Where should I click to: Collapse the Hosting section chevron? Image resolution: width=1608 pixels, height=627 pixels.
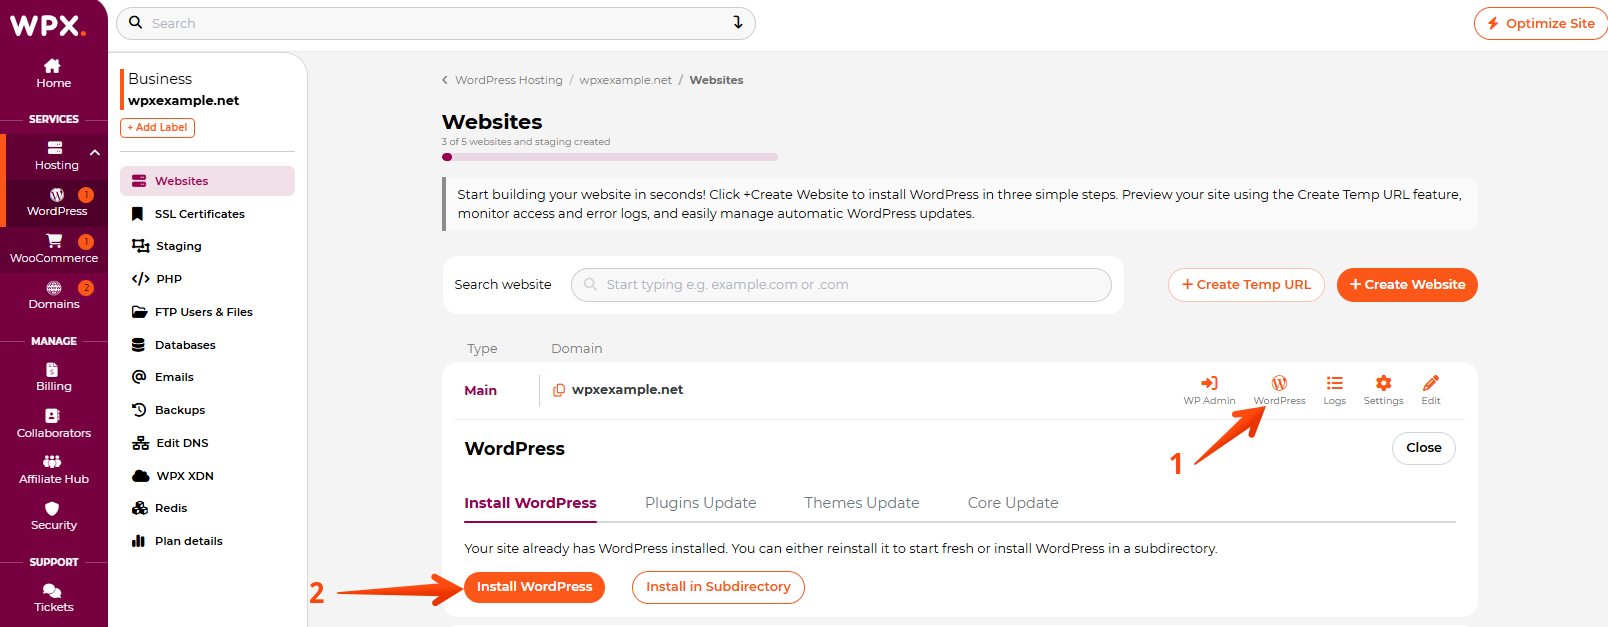click(95, 153)
